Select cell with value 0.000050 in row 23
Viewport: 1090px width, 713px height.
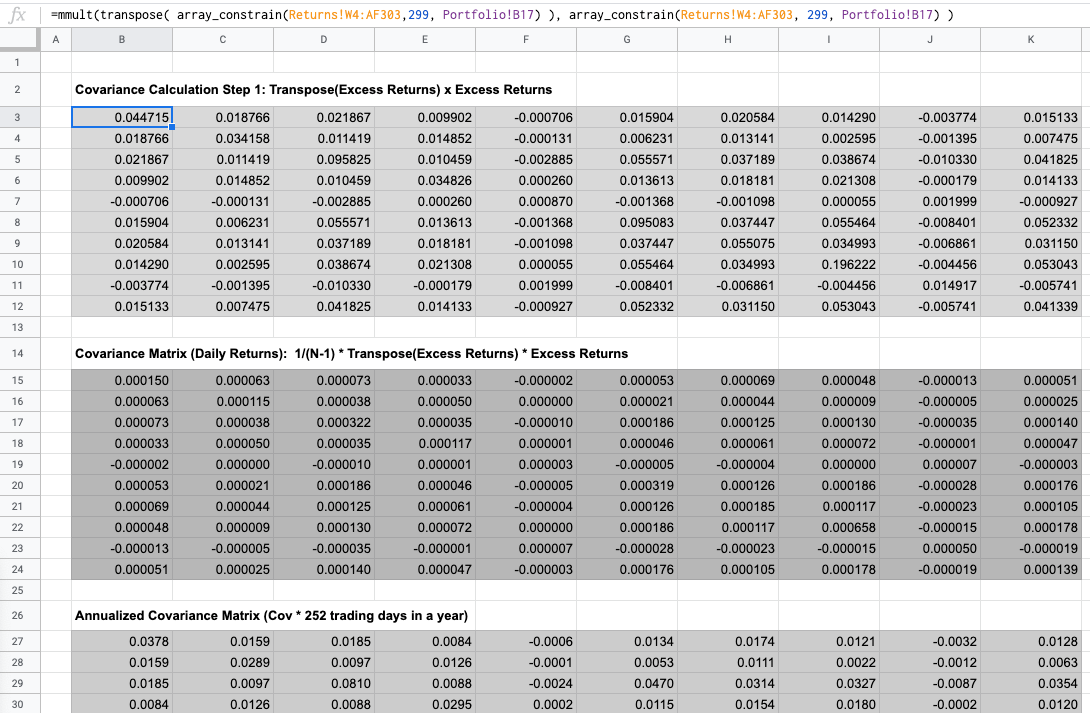pyautogui.click(x=930, y=548)
